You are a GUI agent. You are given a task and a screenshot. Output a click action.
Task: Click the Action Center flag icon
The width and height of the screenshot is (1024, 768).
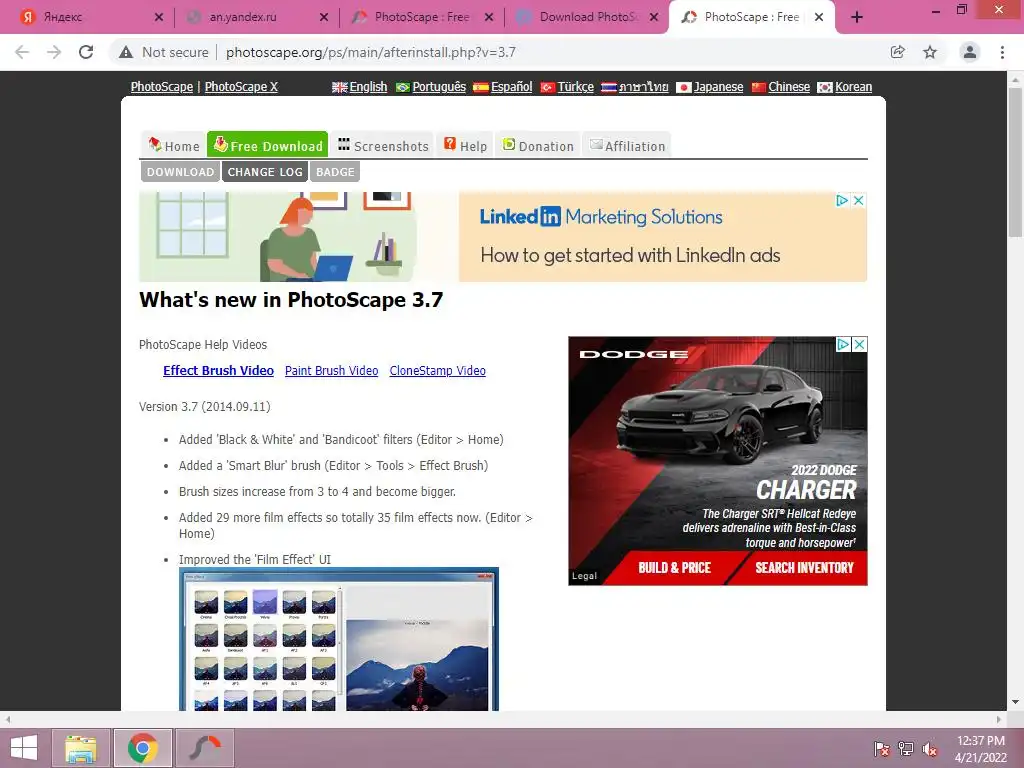pyautogui.click(x=882, y=749)
